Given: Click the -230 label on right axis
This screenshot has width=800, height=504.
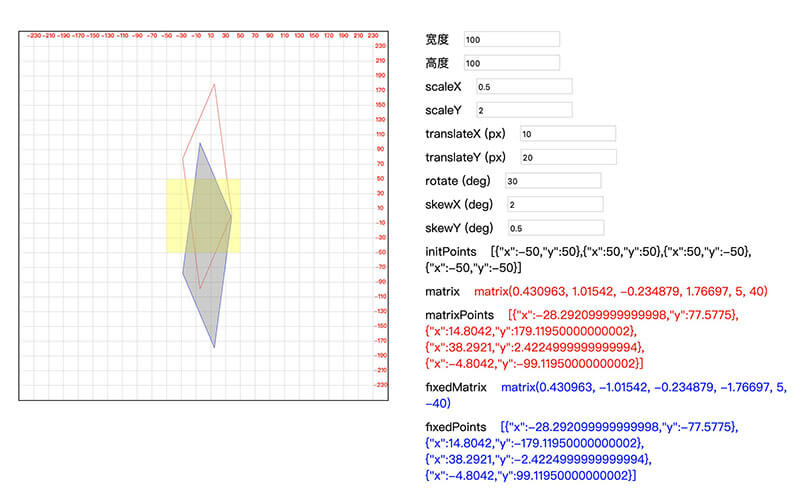Looking at the screenshot, I should (x=382, y=385).
